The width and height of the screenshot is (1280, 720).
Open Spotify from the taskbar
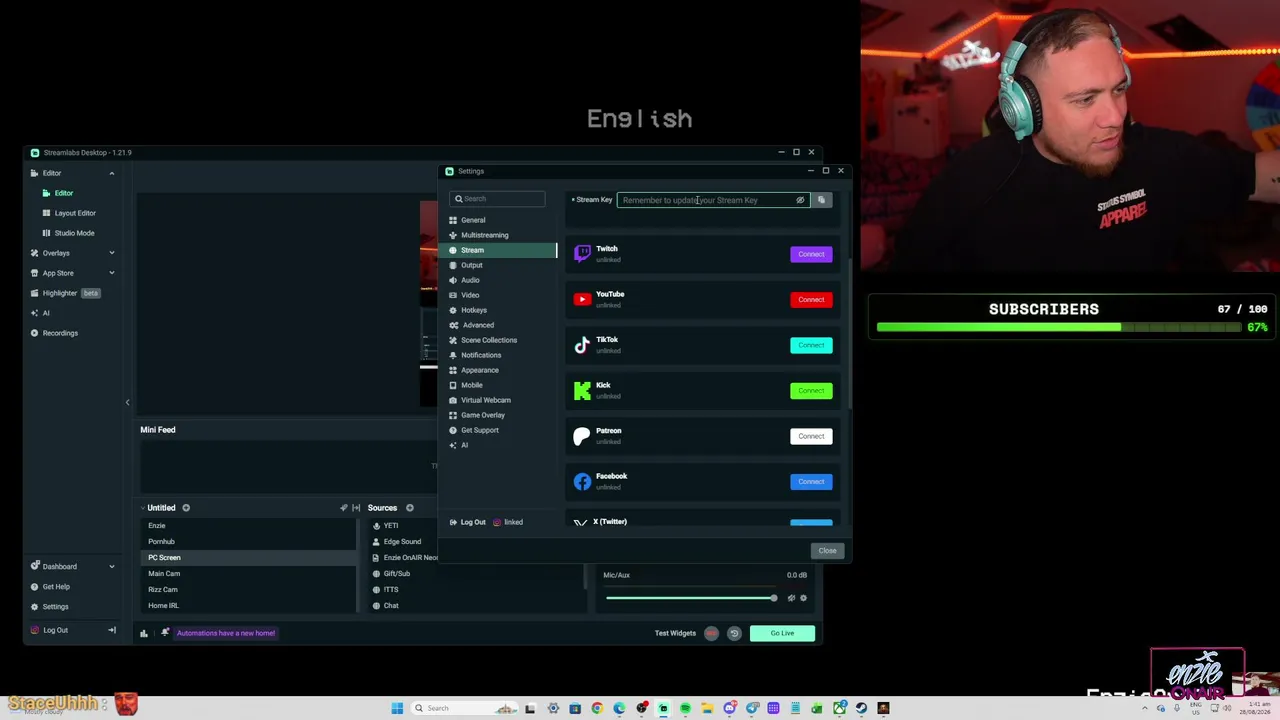[685, 708]
